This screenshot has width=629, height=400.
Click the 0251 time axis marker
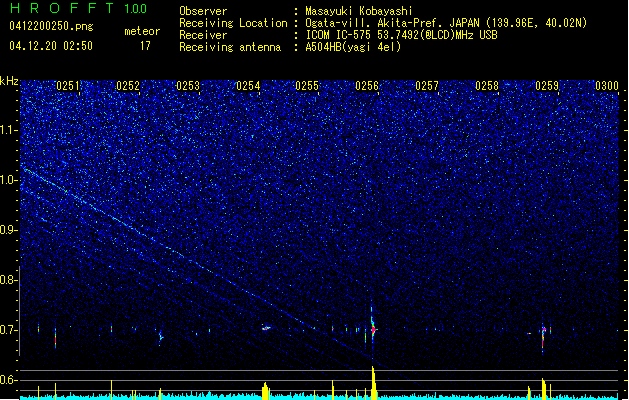tap(68, 85)
